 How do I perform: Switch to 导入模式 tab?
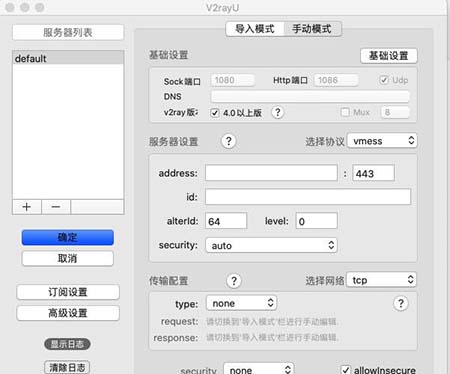point(255,29)
